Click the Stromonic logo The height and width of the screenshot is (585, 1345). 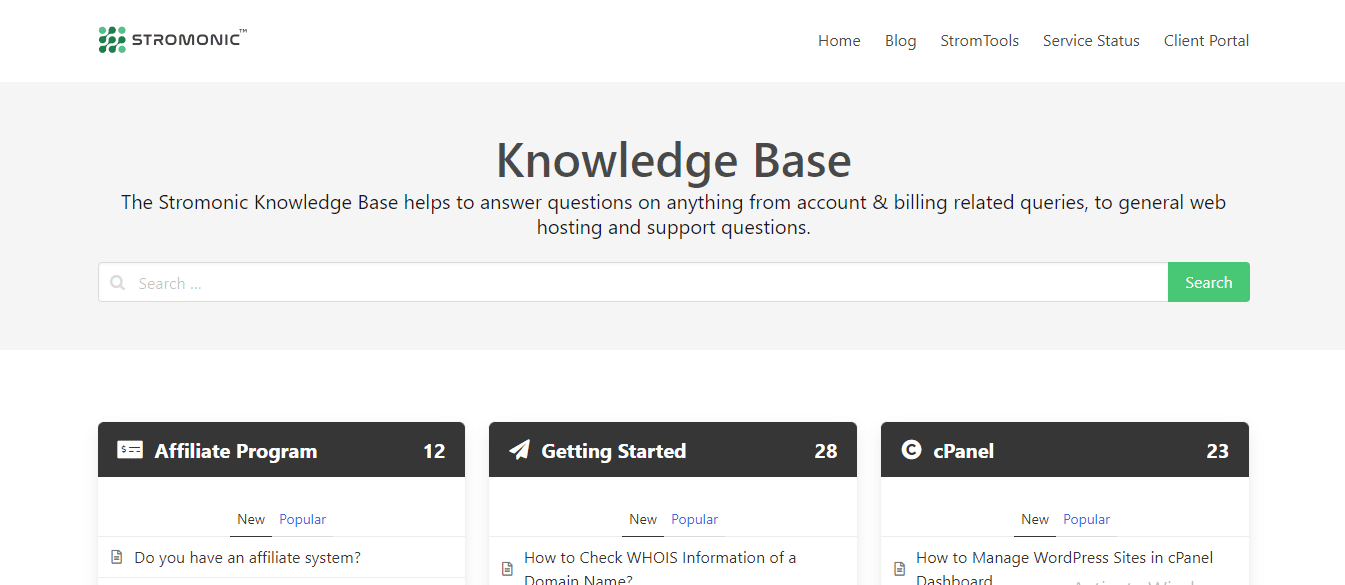[172, 40]
